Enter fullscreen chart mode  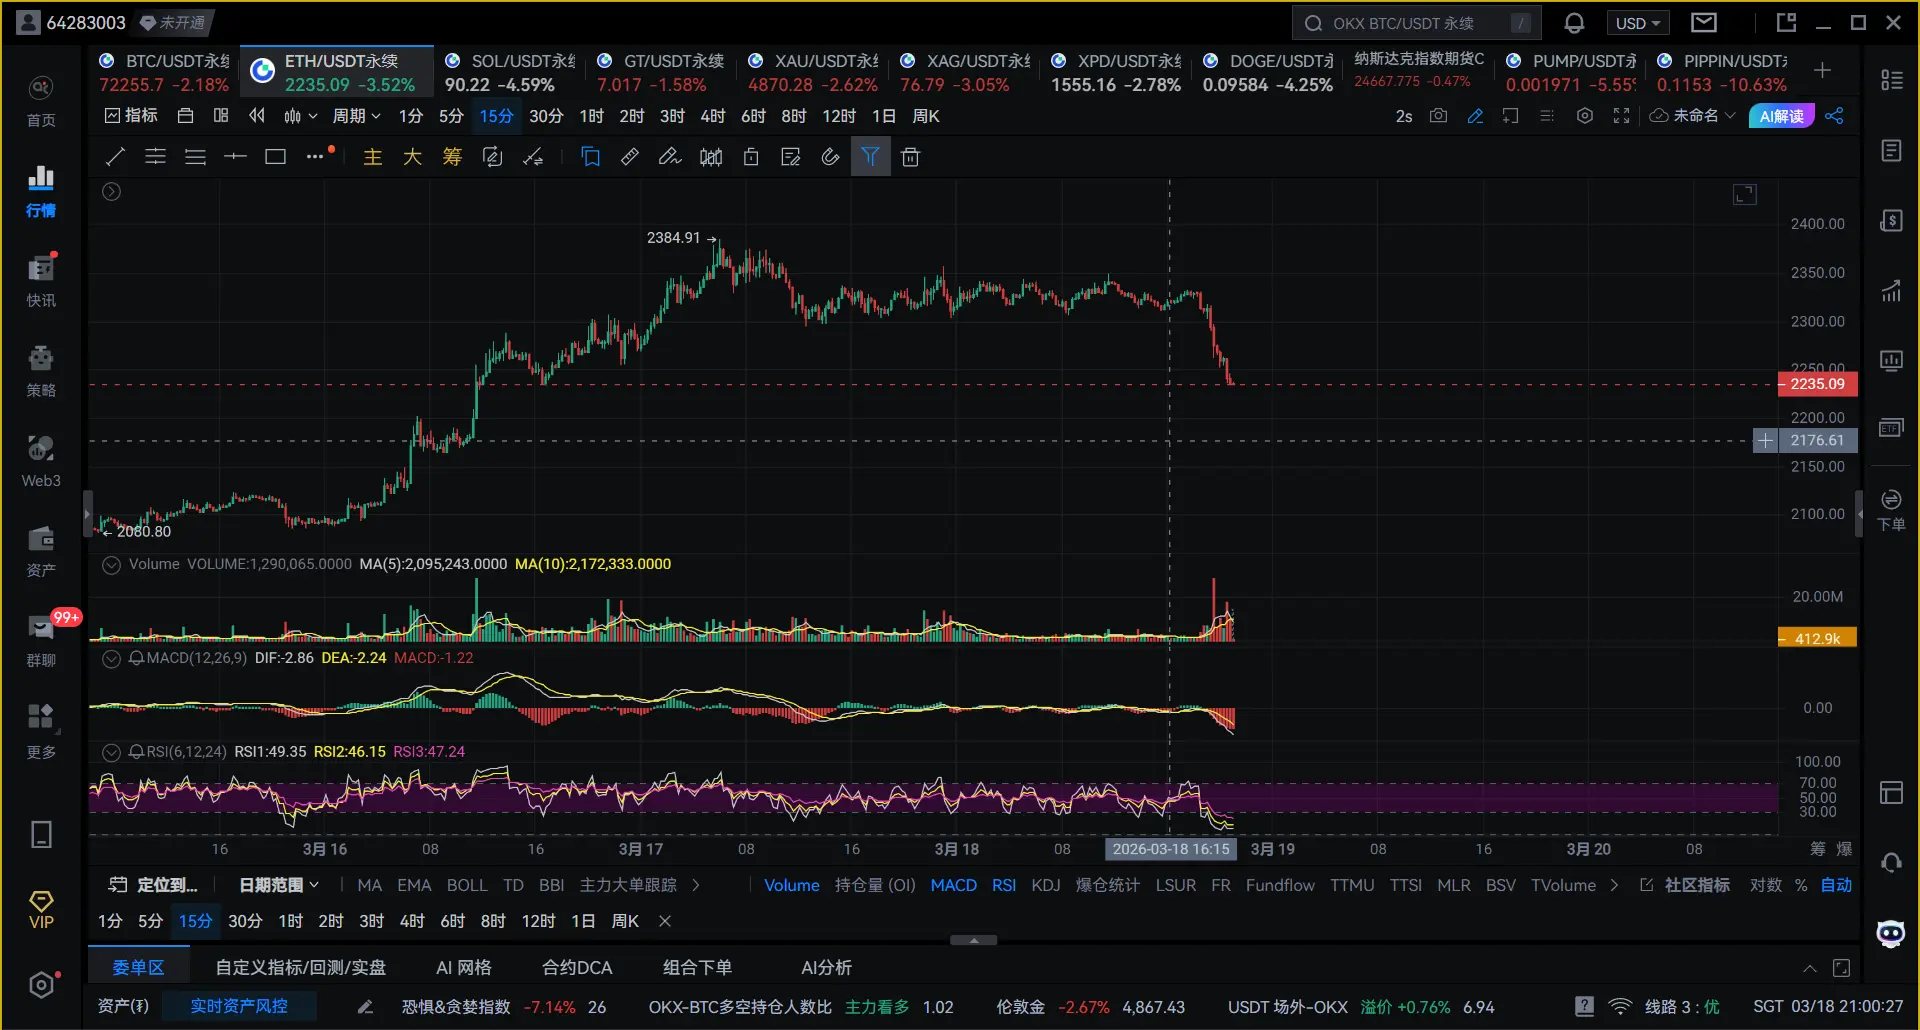(x=1622, y=116)
